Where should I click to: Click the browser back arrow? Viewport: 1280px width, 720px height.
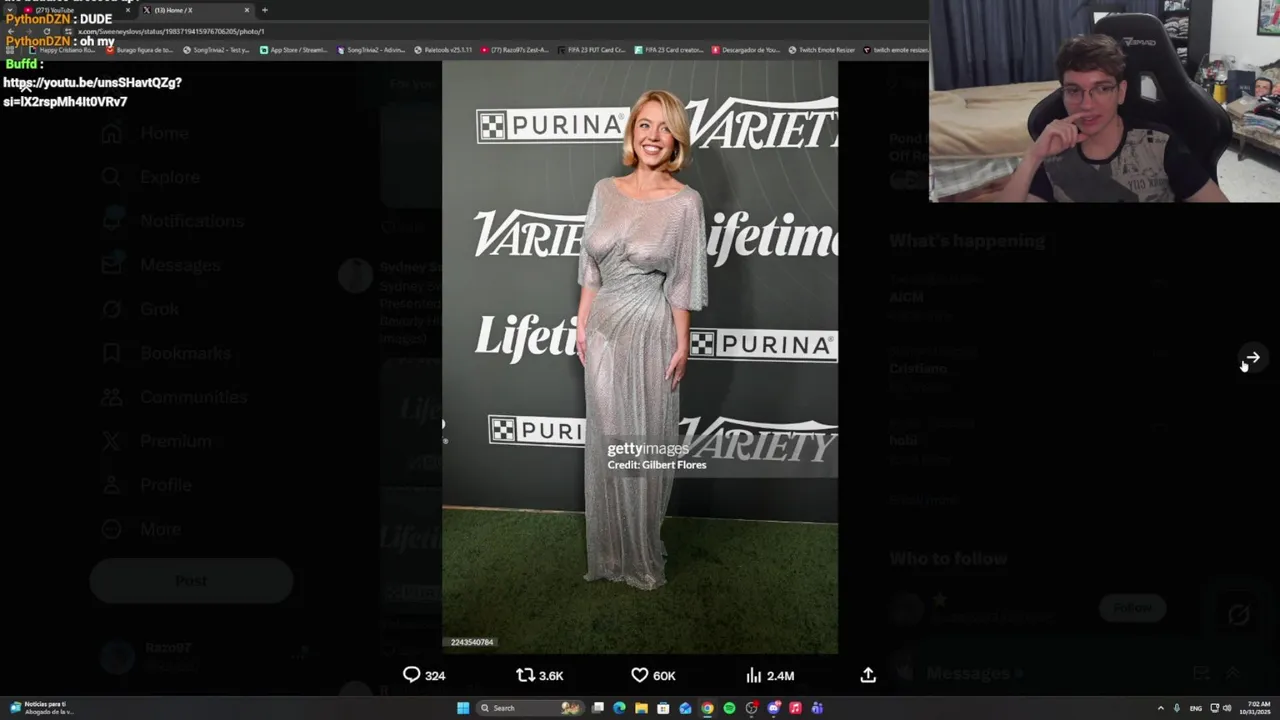tap(12, 31)
